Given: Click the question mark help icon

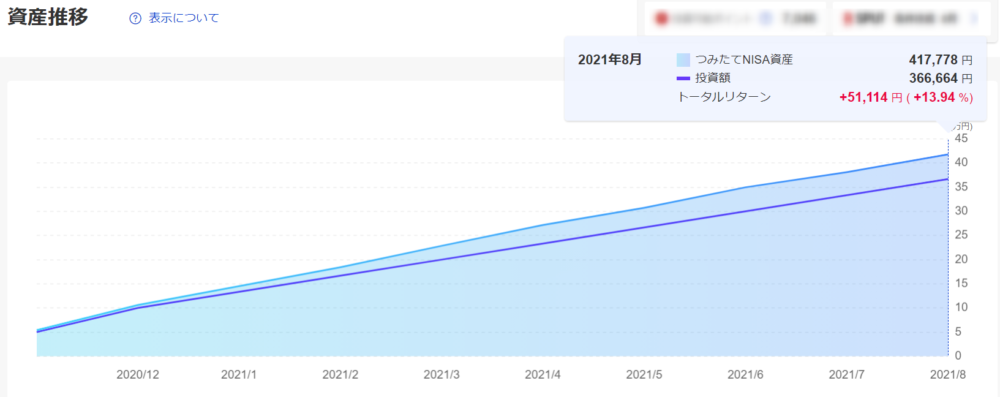Looking at the screenshot, I should 135,19.
